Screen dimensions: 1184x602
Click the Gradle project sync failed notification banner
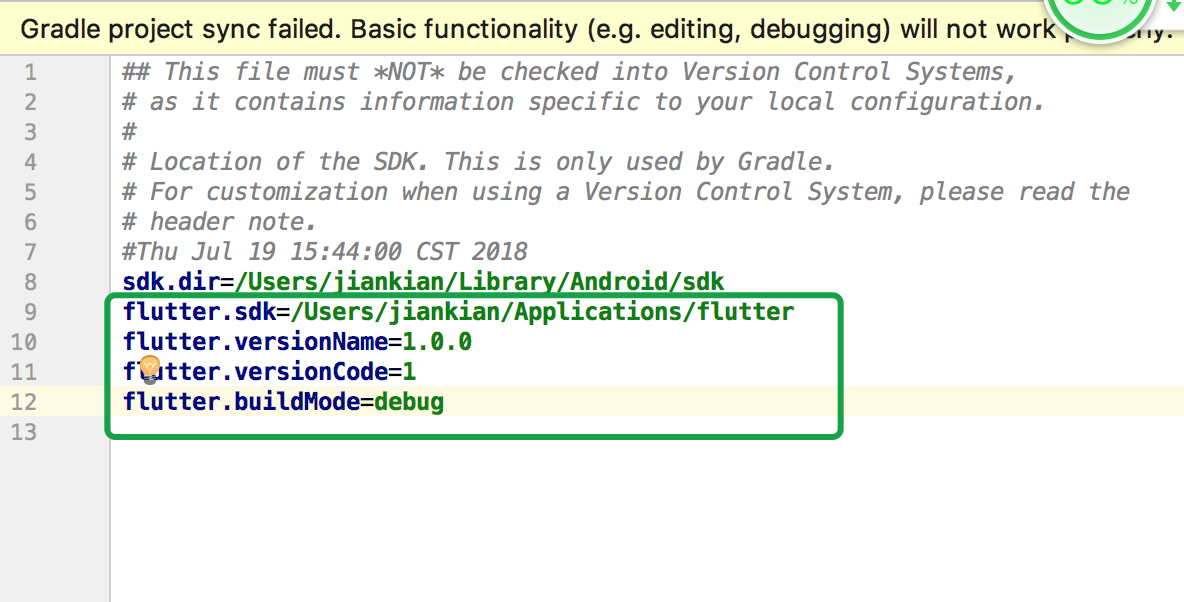(592, 29)
